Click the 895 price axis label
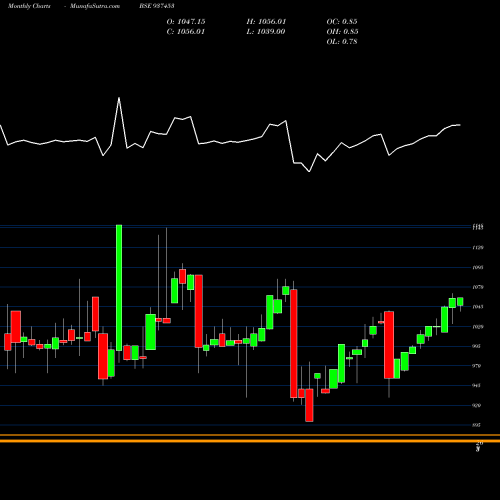The width and height of the screenshot is (500, 500). tap(477, 425)
